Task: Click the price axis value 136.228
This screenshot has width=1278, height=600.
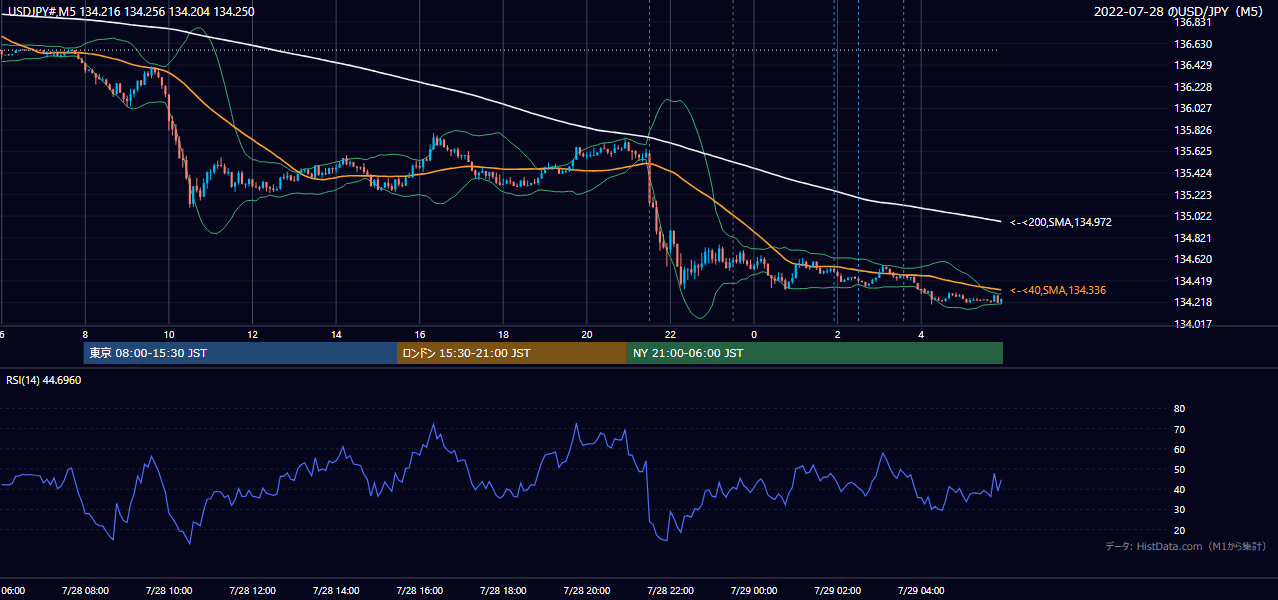Action: [1193, 87]
